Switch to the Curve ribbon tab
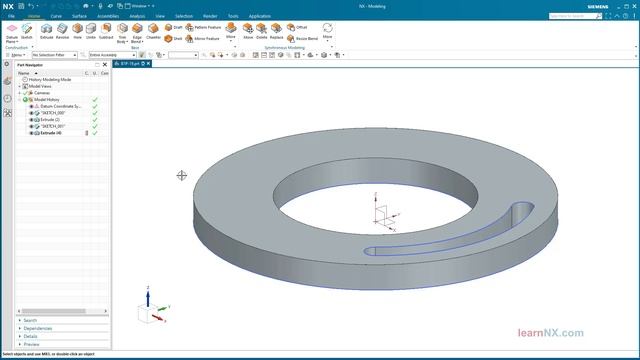Image resolution: width=640 pixels, height=360 pixels. (56, 16)
